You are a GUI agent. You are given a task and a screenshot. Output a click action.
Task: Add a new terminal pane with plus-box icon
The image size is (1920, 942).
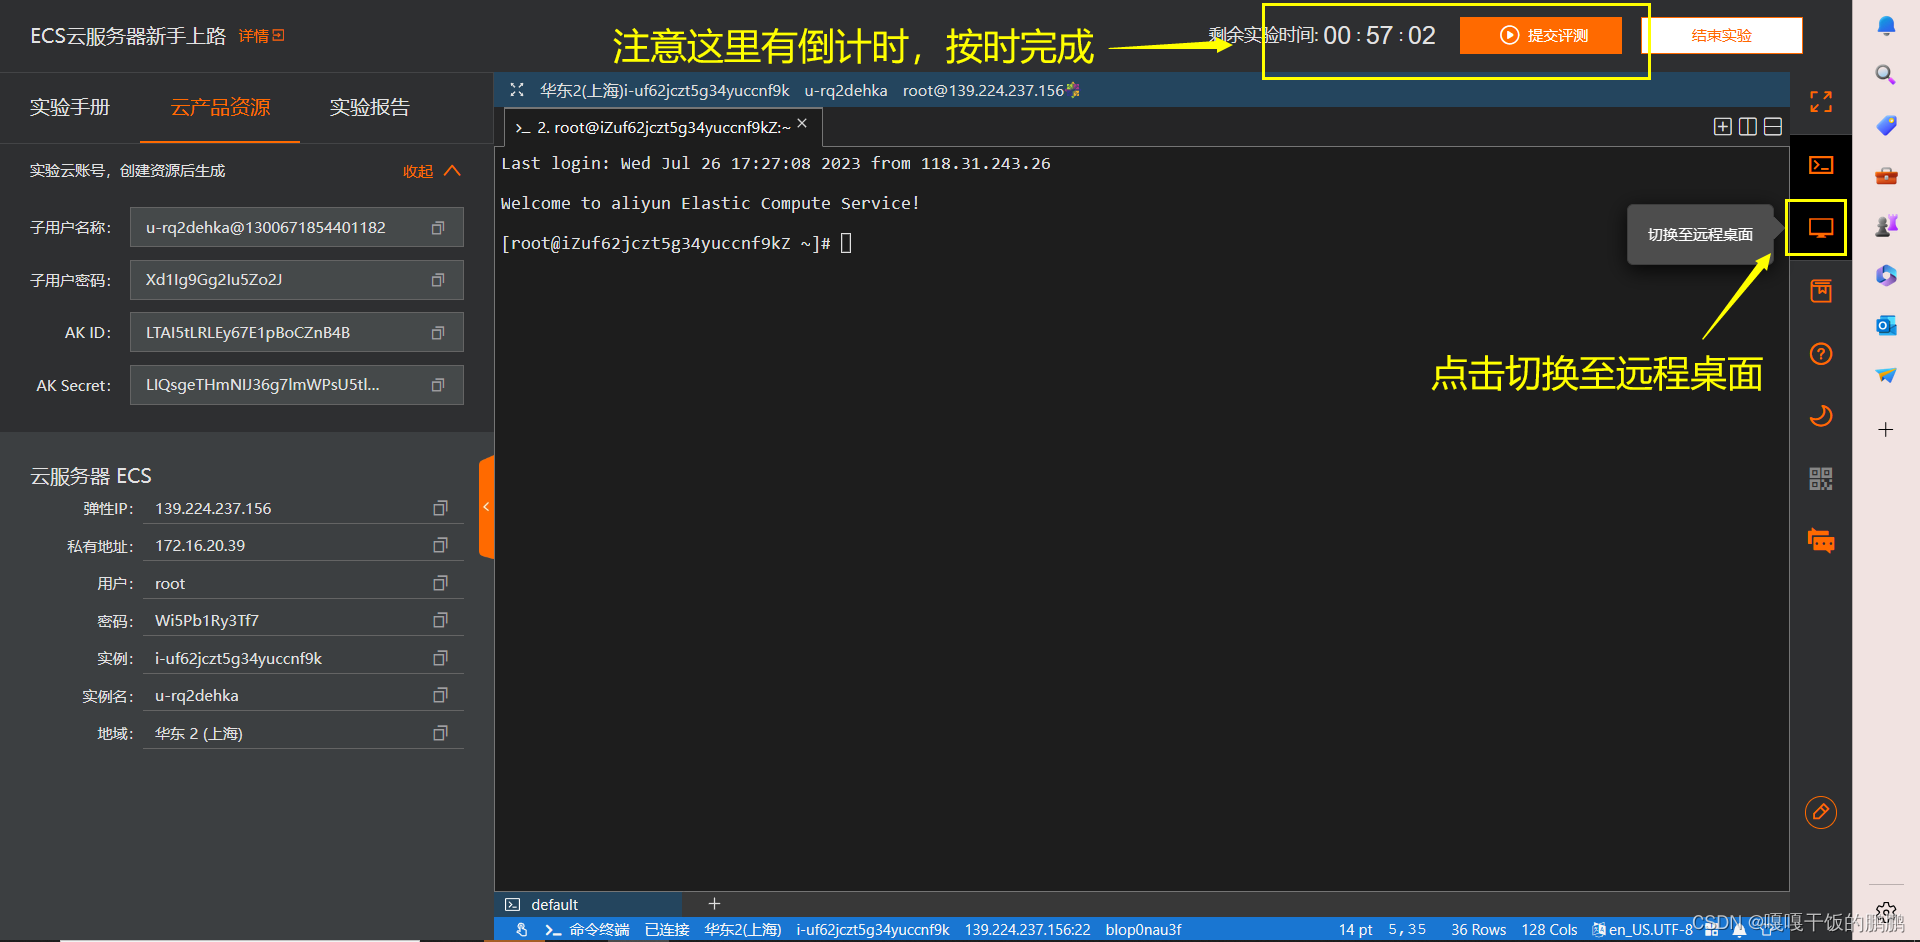[x=1722, y=127]
